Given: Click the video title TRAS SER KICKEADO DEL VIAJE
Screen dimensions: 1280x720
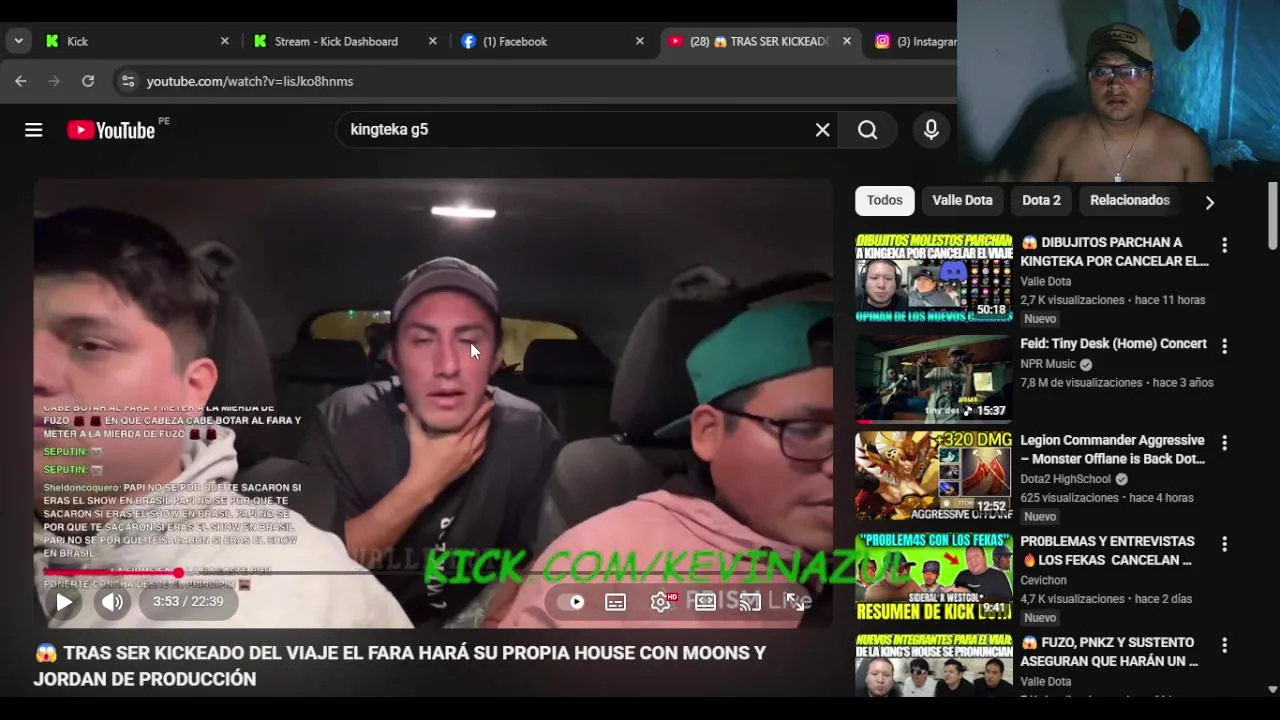Looking at the screenshot, I should [399, 666].
